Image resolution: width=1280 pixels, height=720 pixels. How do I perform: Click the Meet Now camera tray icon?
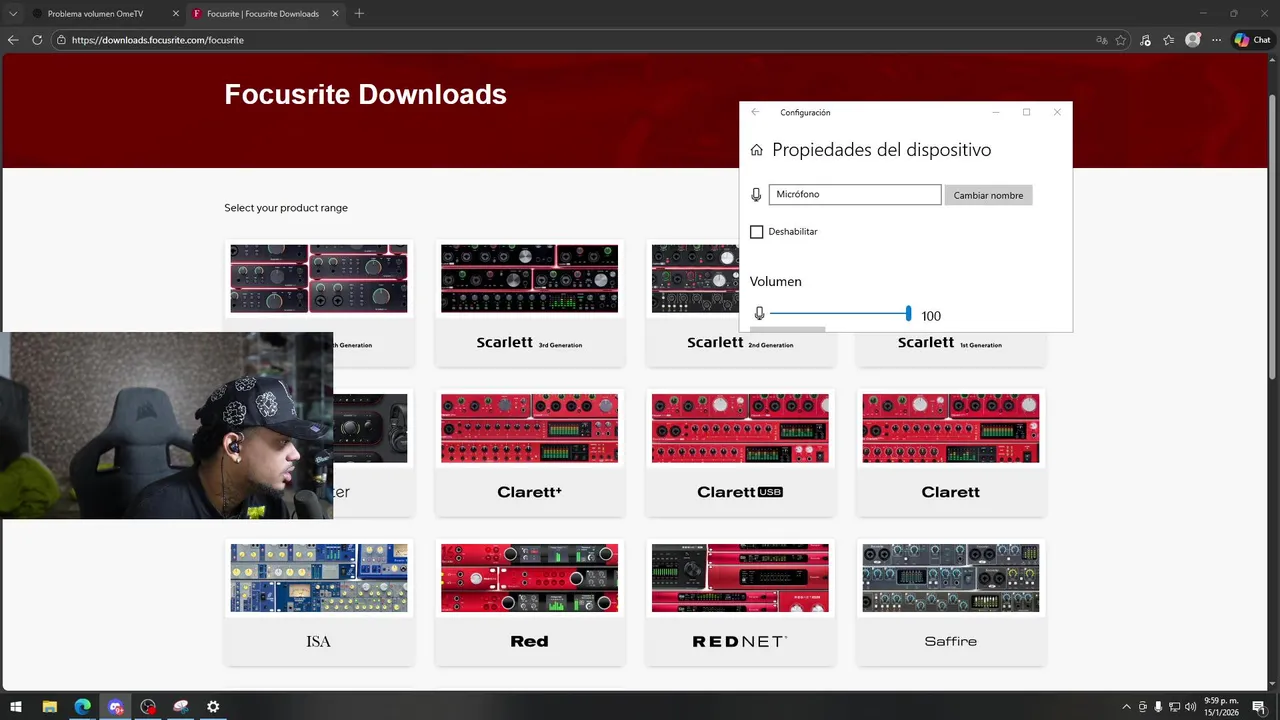coord(1143,706)
